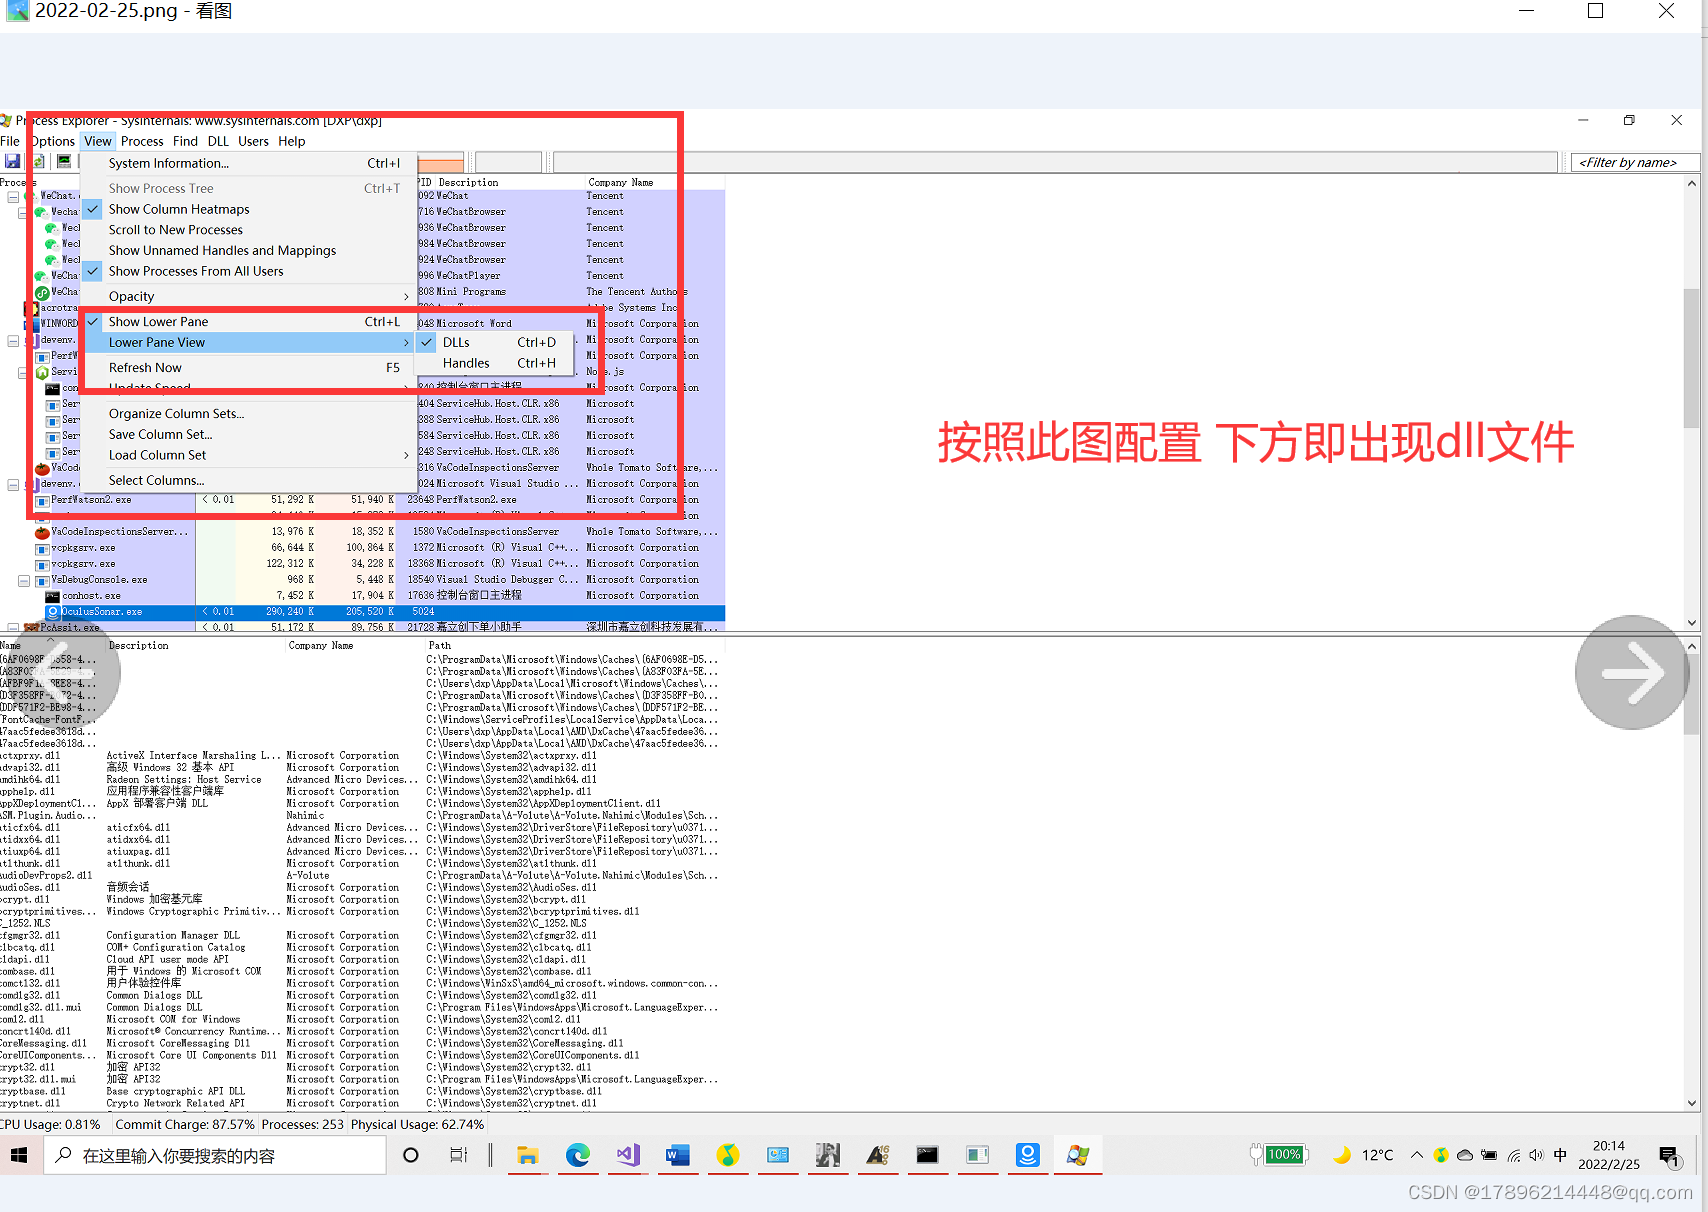Click the Wi-Fi network tray icon
Screen dimensions: 1708x1212
click(1514, 1155)
